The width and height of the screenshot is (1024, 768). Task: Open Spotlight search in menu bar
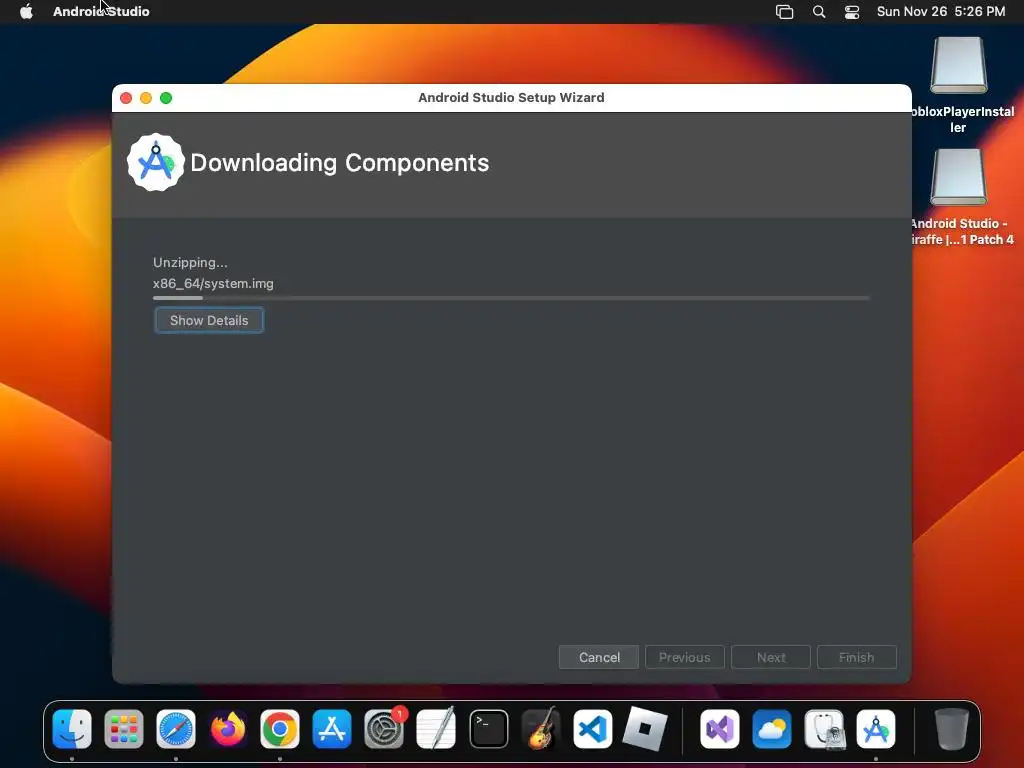click(818, 12)
